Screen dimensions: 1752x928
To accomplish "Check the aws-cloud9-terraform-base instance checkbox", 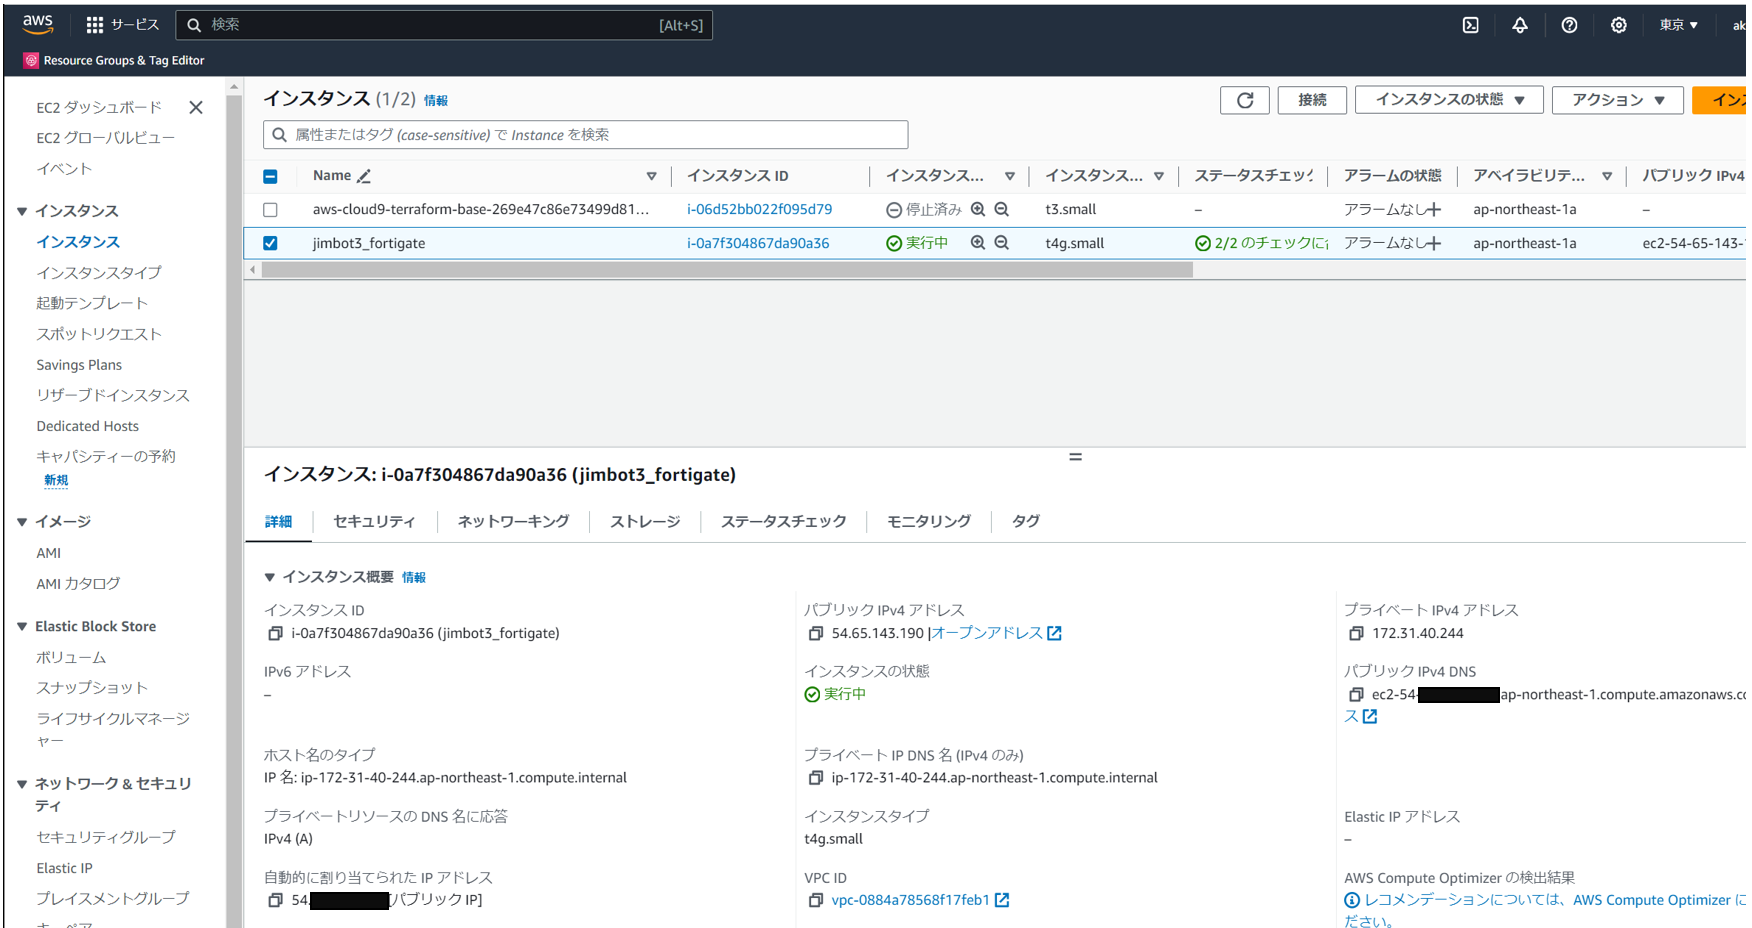I will click(270, 210).
